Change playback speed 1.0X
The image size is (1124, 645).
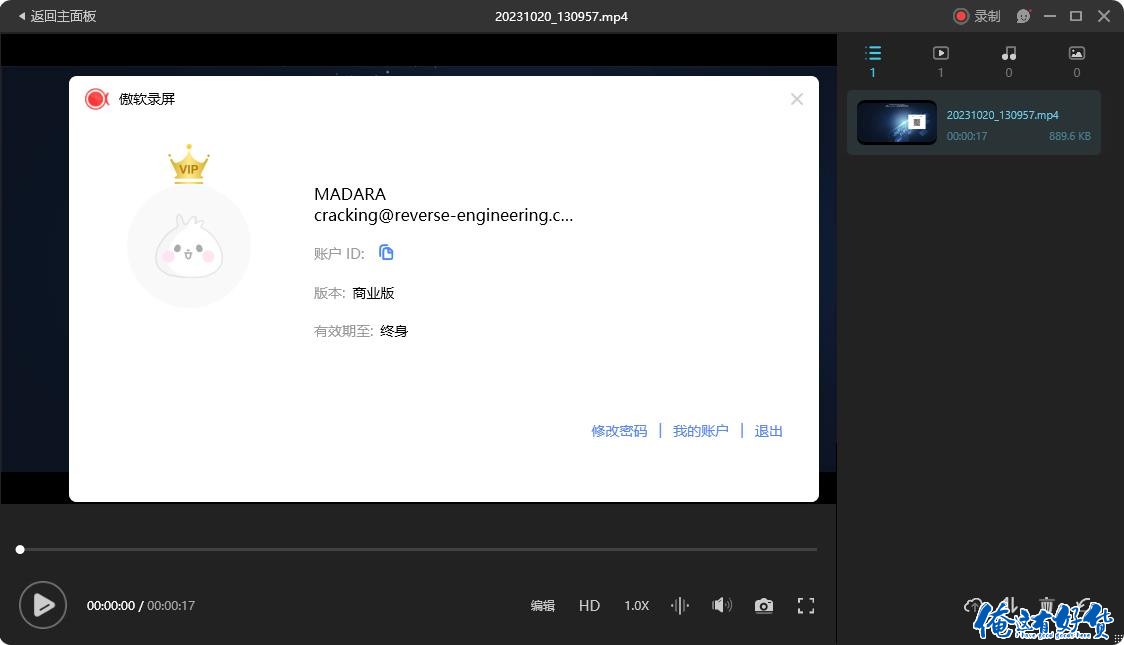[637, 606]
